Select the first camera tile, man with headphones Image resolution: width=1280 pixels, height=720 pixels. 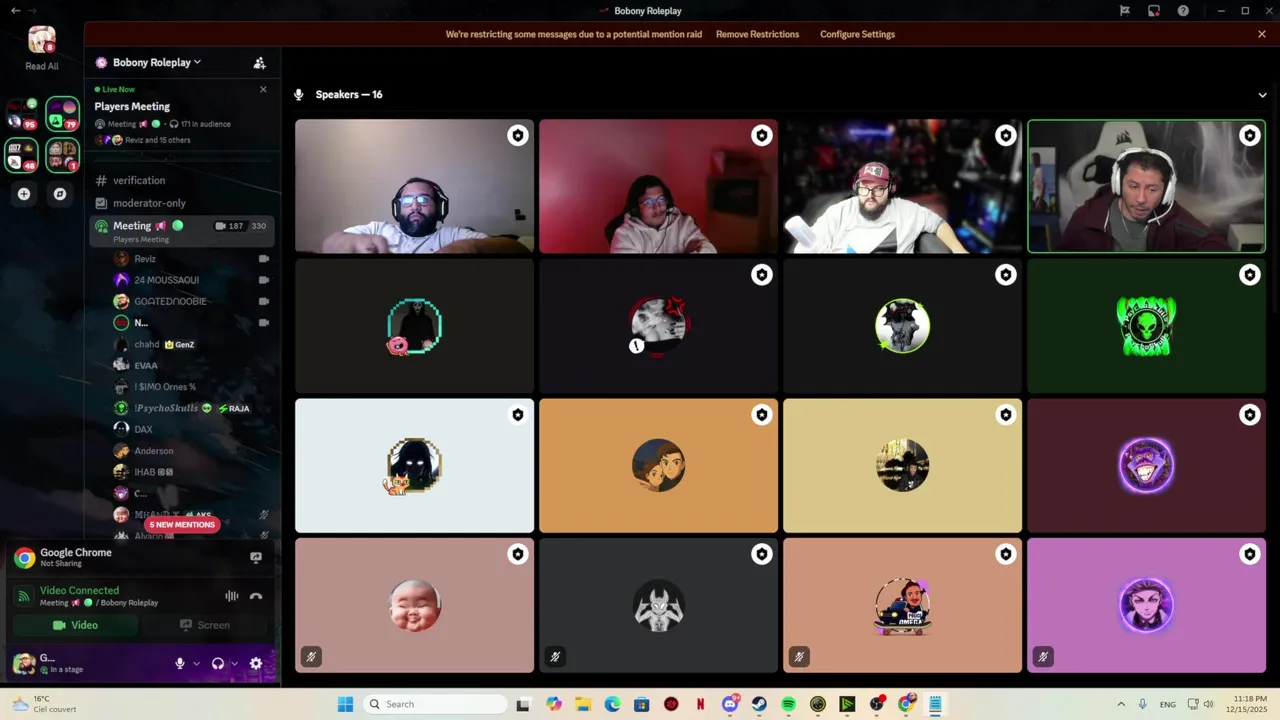click(414, 187)
